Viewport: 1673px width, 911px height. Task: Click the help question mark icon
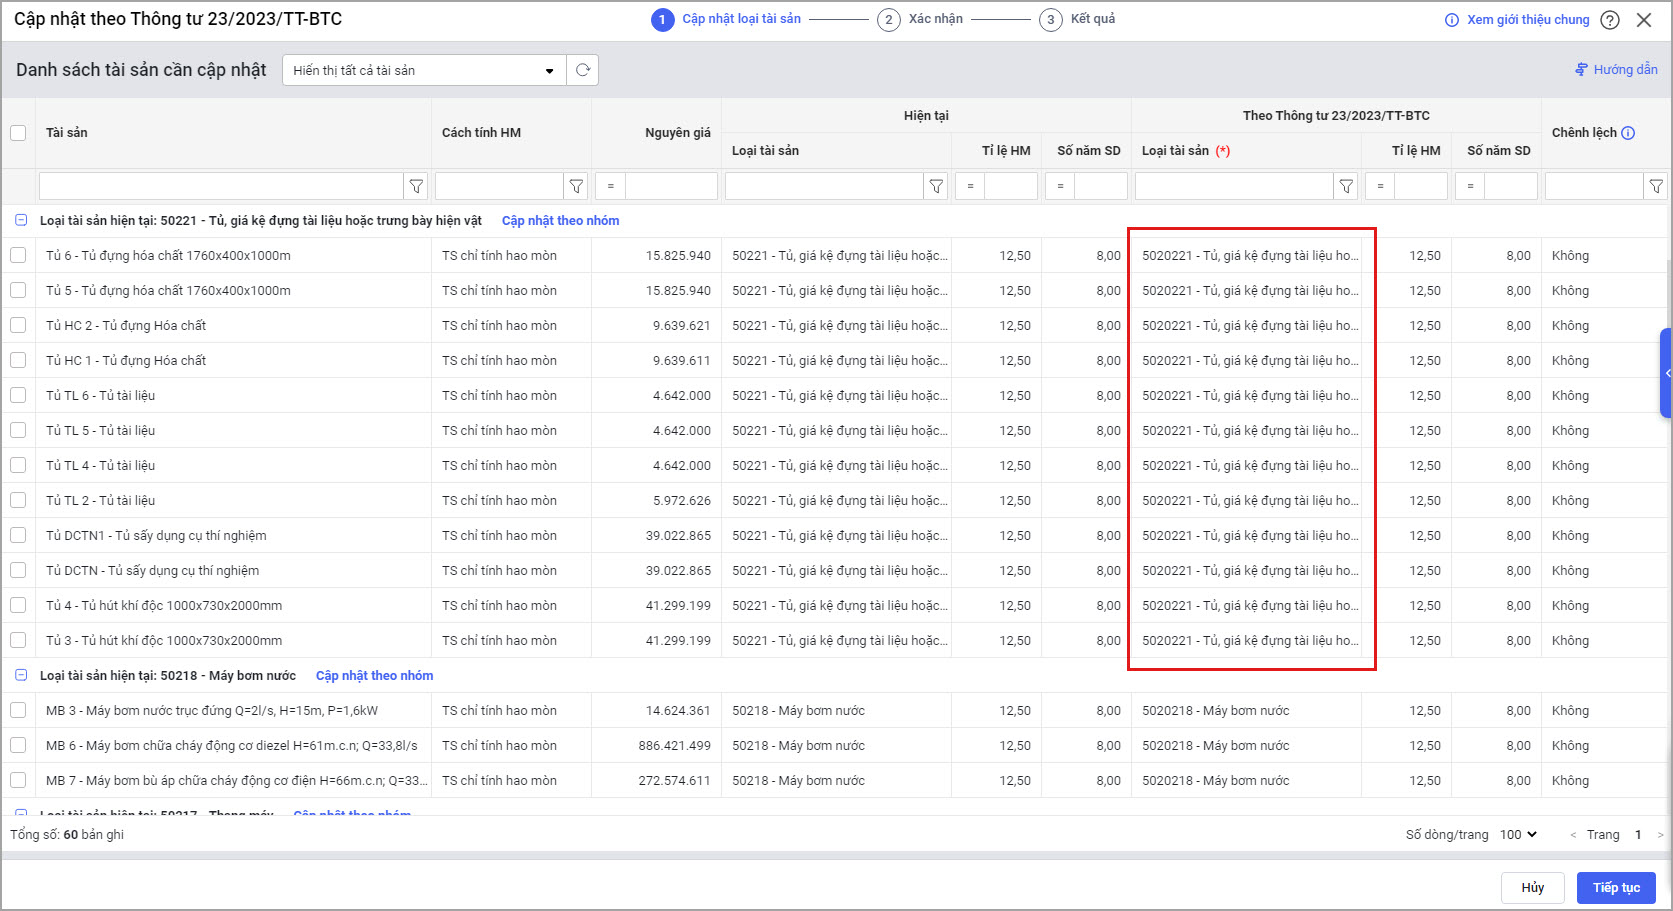1610,20
